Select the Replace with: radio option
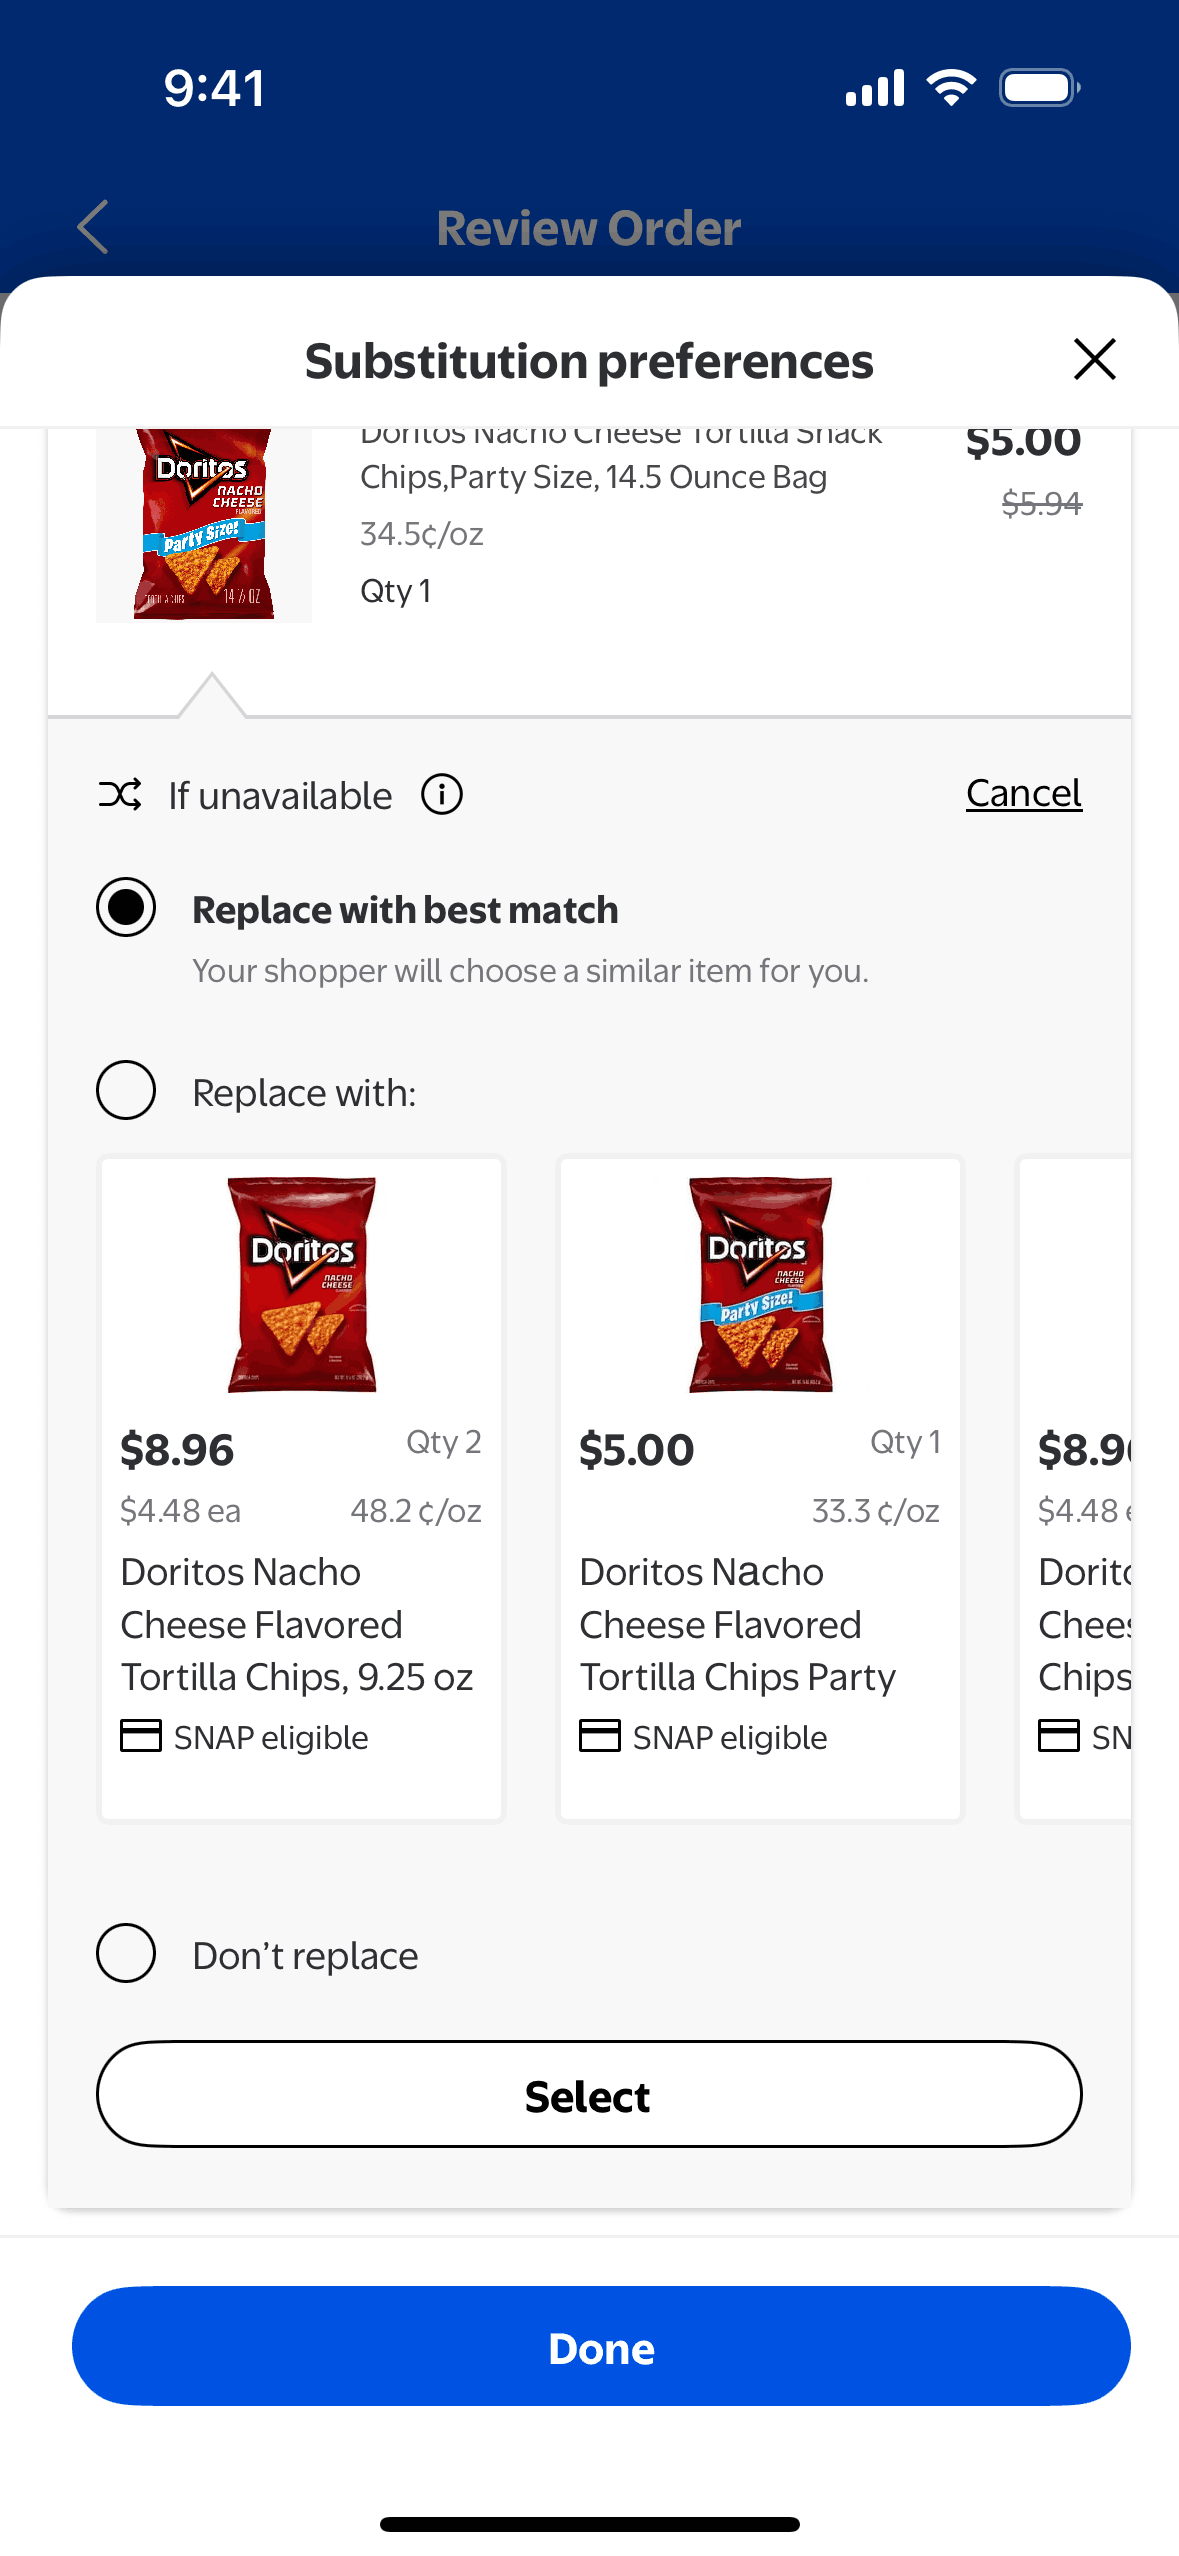Screen dimensions: 1179x2556 pyautogui.click(x=126, y=1090)
